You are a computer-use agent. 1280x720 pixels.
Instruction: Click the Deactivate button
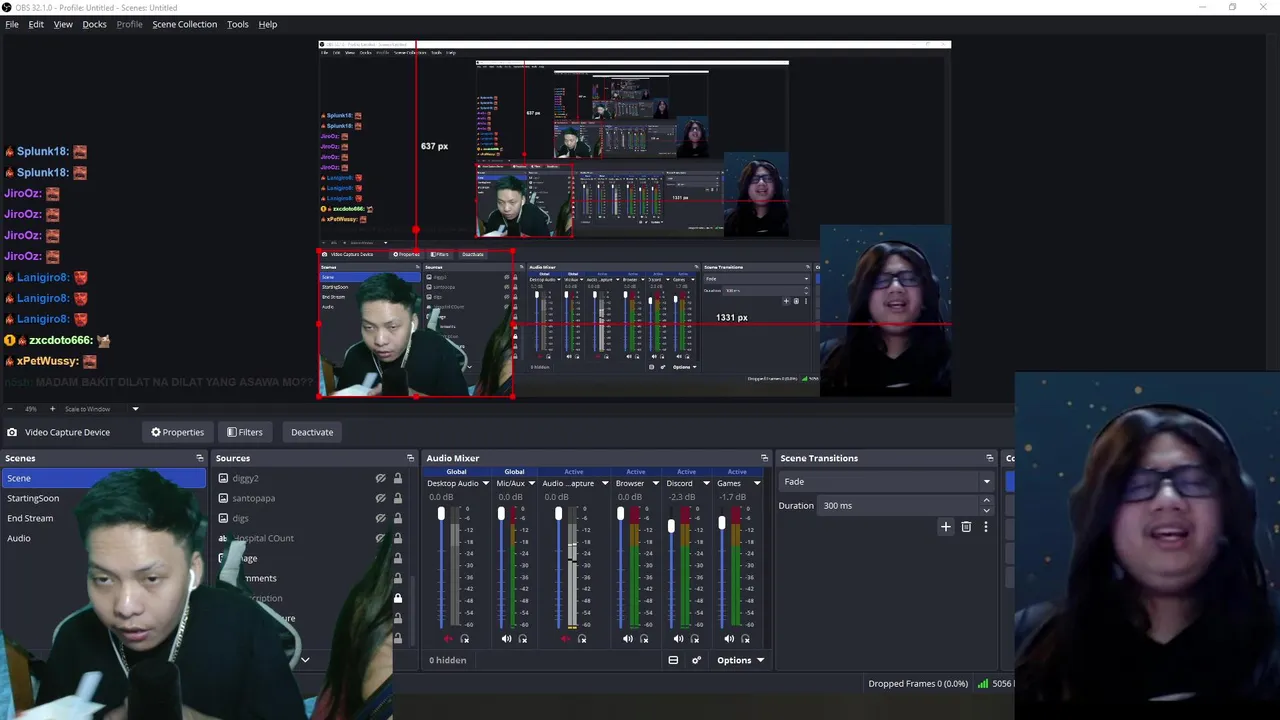312,432
